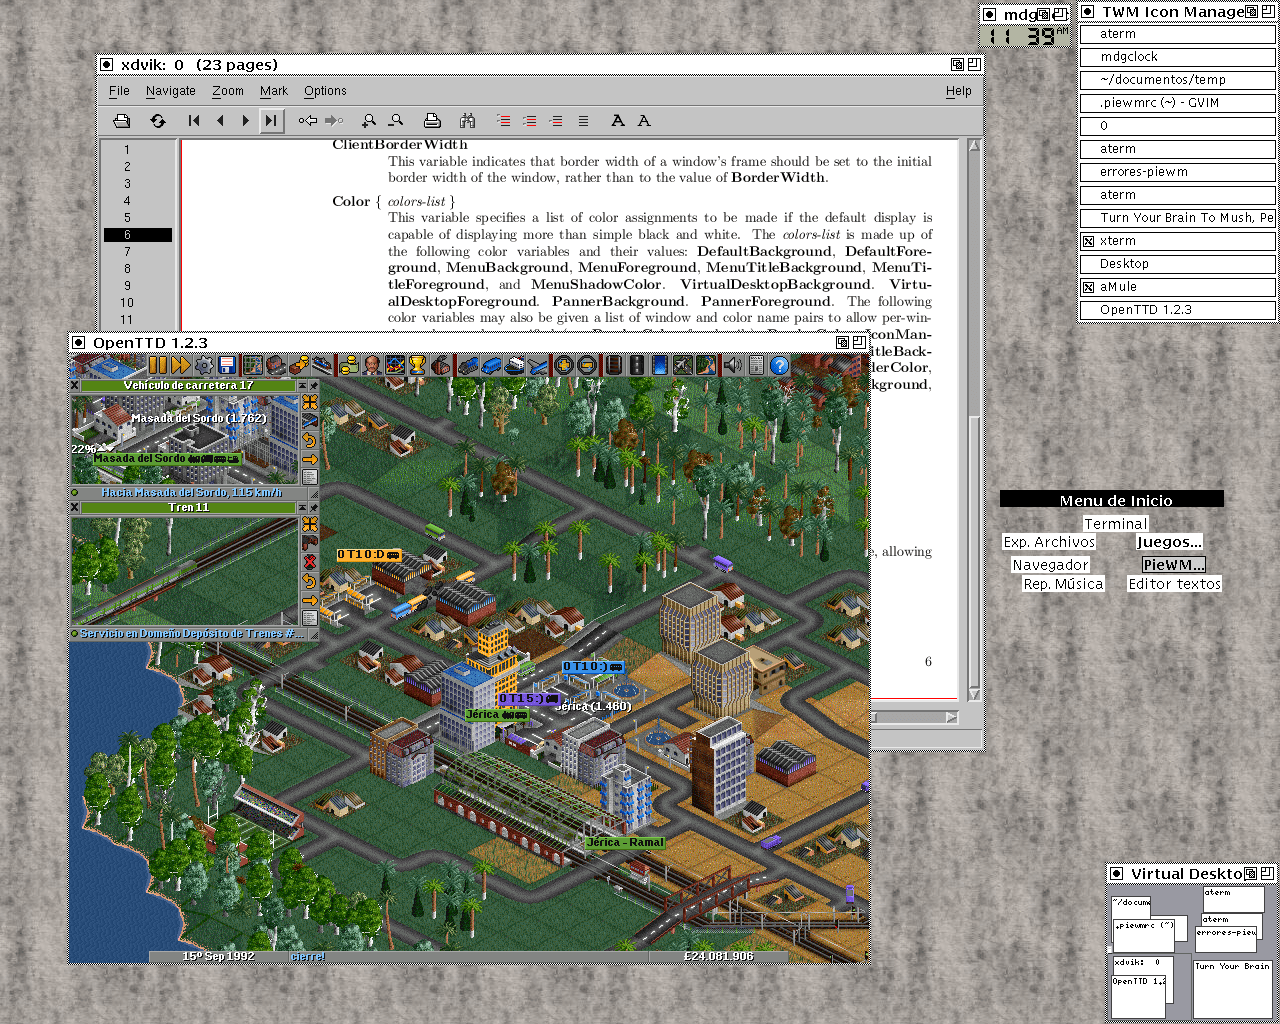Open the aircraft list plane icon

[538, 366]
